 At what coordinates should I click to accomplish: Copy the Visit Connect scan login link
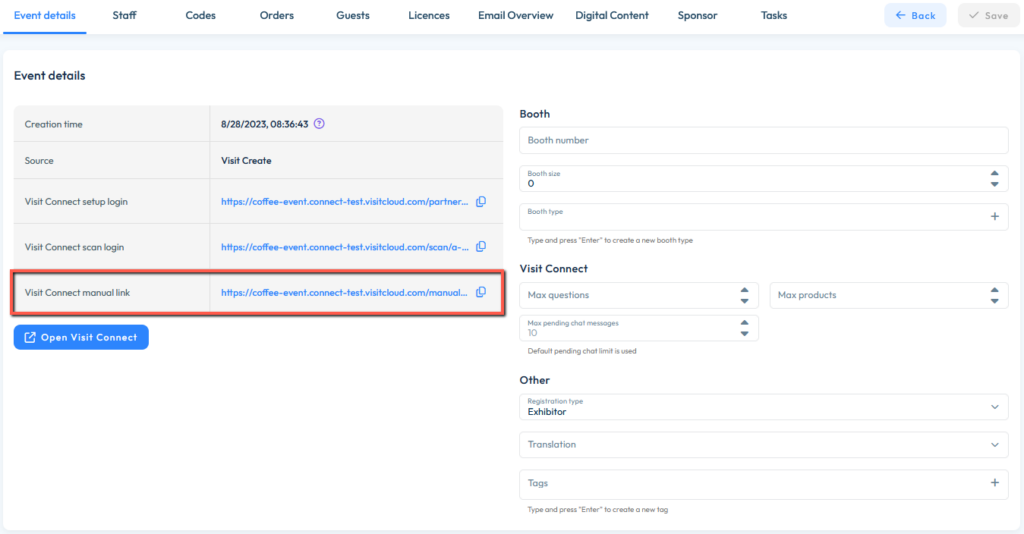481,247
